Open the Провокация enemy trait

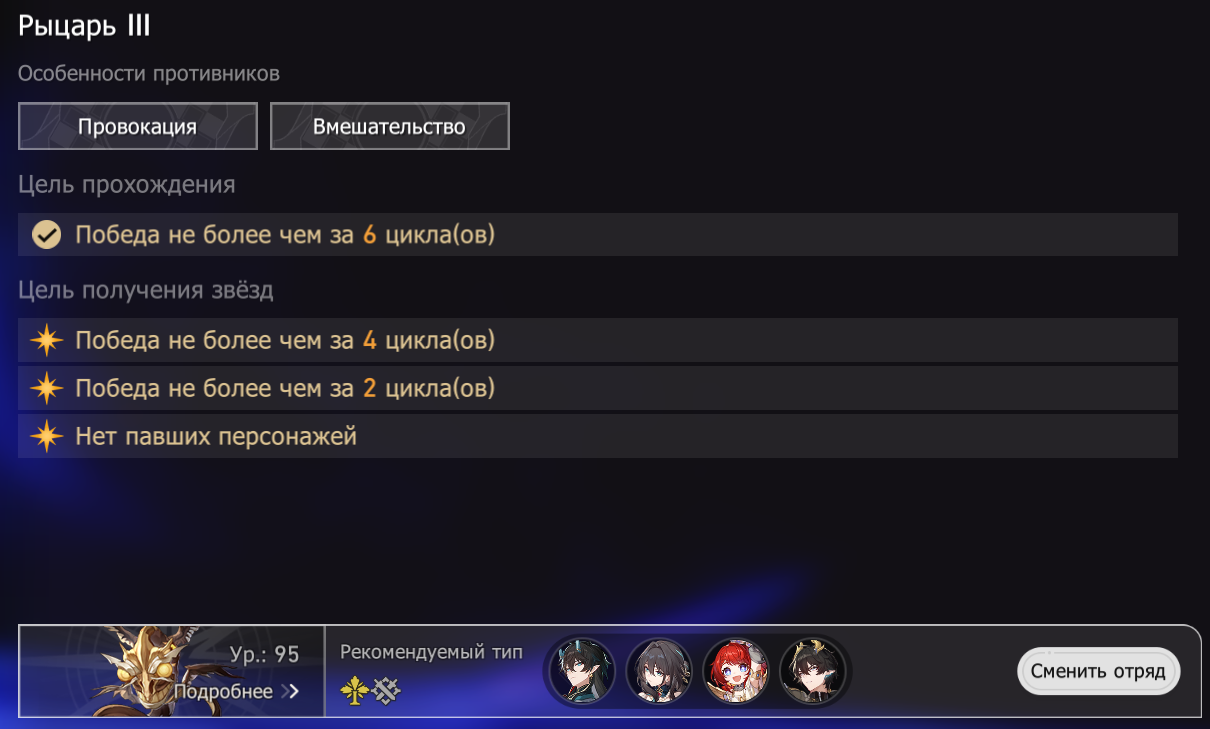coord(138,126)
